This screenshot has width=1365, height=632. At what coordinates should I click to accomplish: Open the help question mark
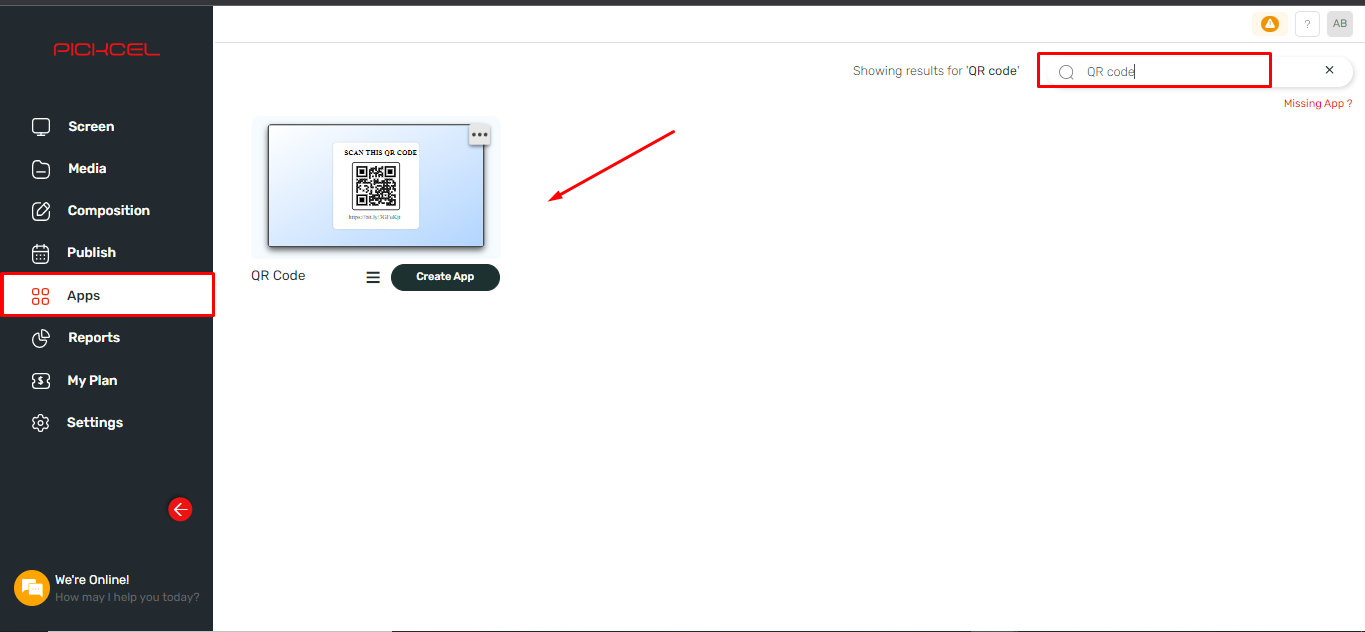point(1307,24)
